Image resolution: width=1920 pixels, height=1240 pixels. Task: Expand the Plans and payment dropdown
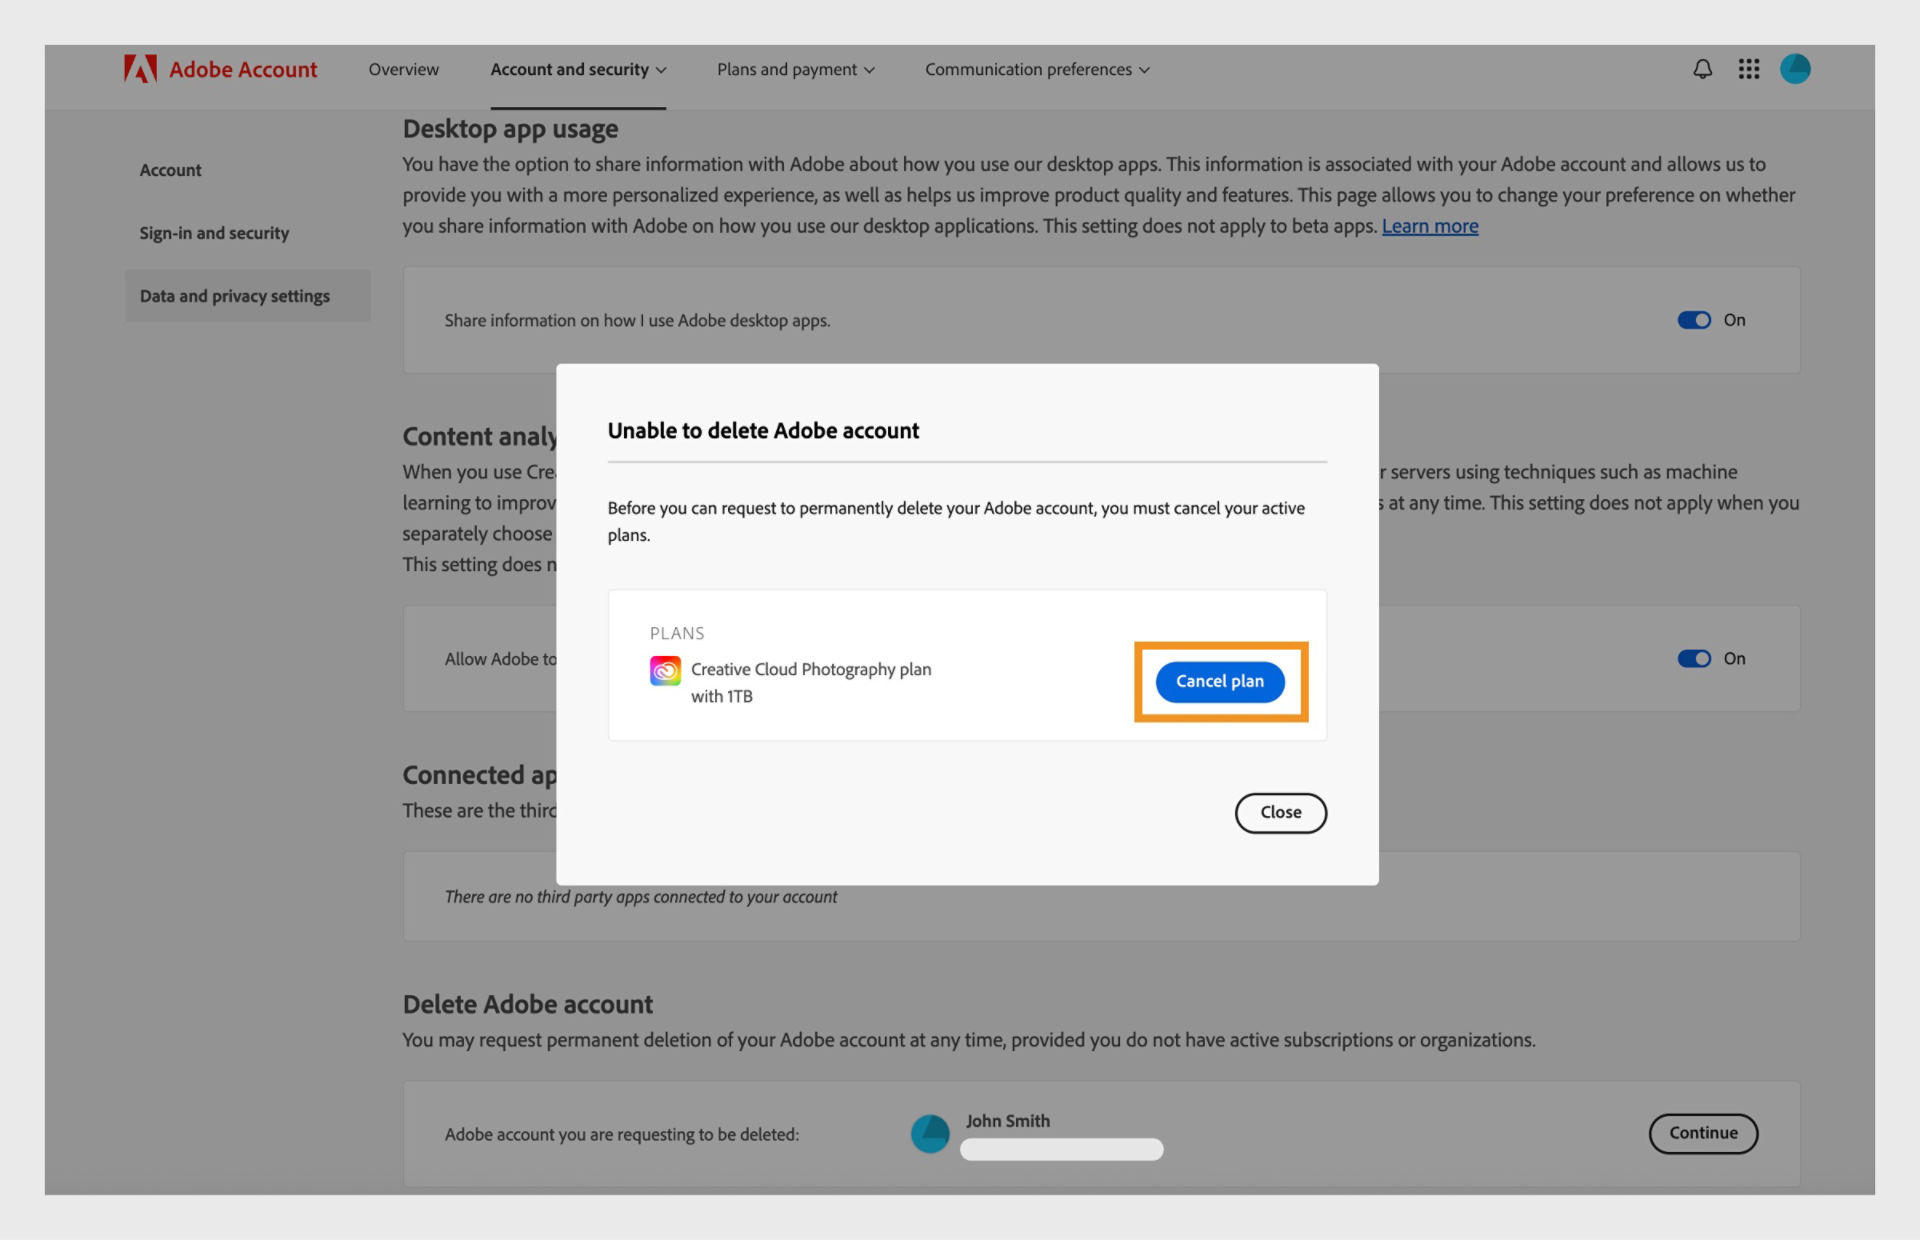795,69
